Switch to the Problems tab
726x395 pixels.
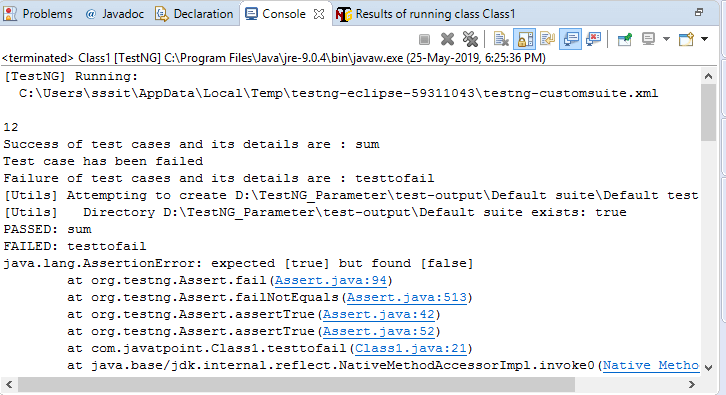point(38,14)
